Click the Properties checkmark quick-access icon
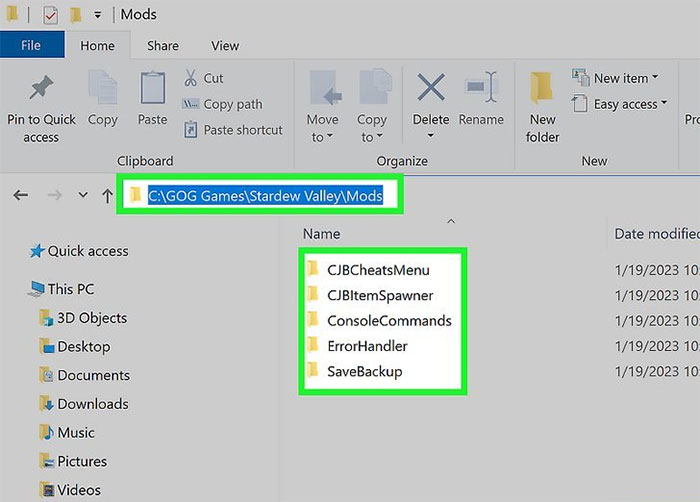 tap(50, 16)
